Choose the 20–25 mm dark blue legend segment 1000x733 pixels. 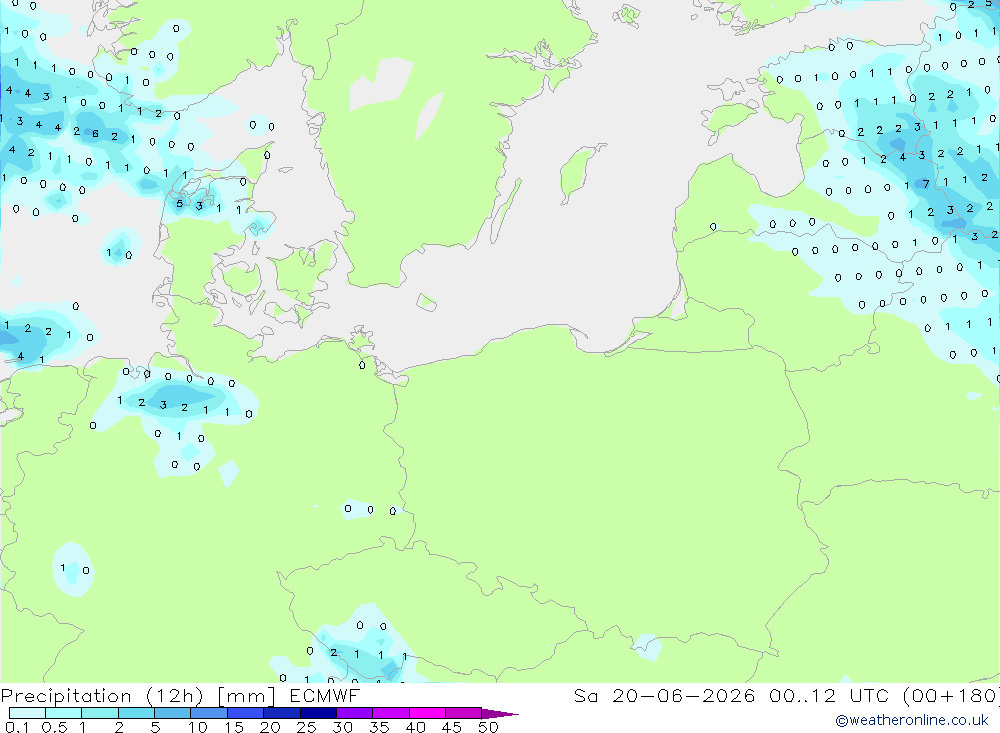pos(281,713)
